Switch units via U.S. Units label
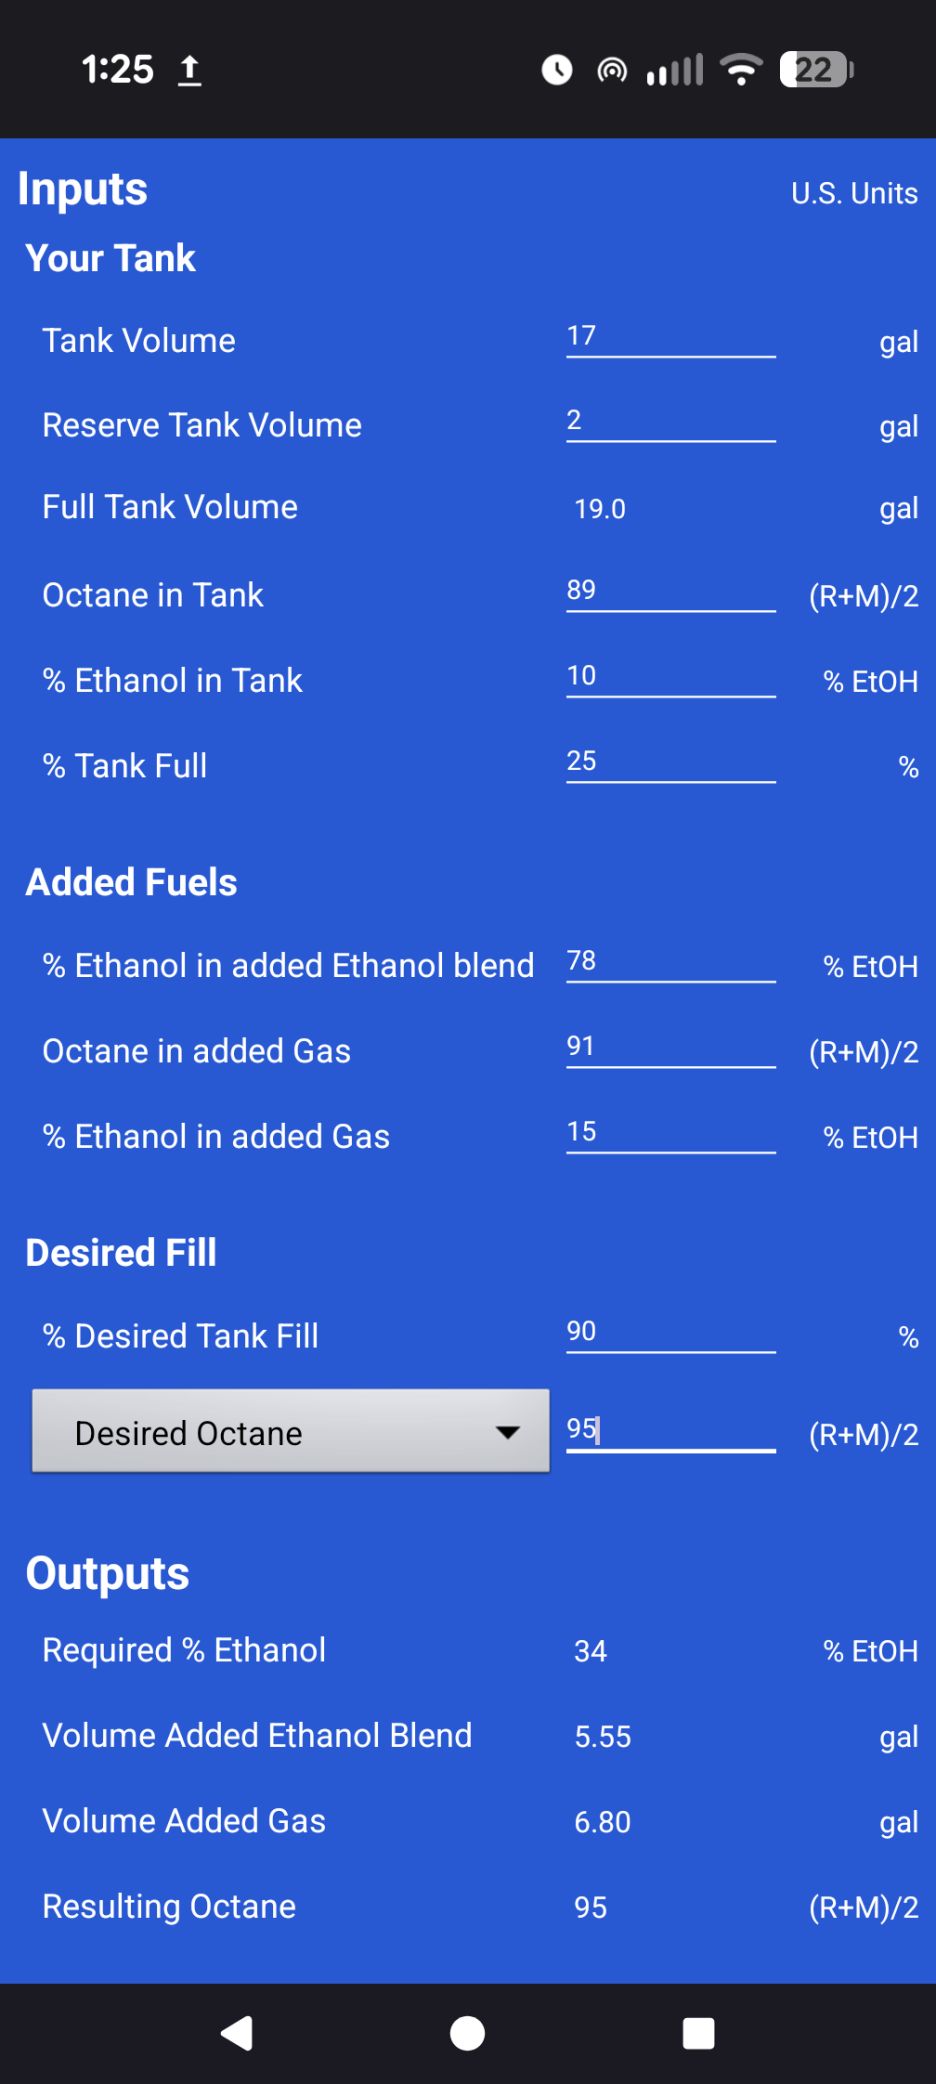The height and width of the screenshot is (2084, 936). coord(854,193)
